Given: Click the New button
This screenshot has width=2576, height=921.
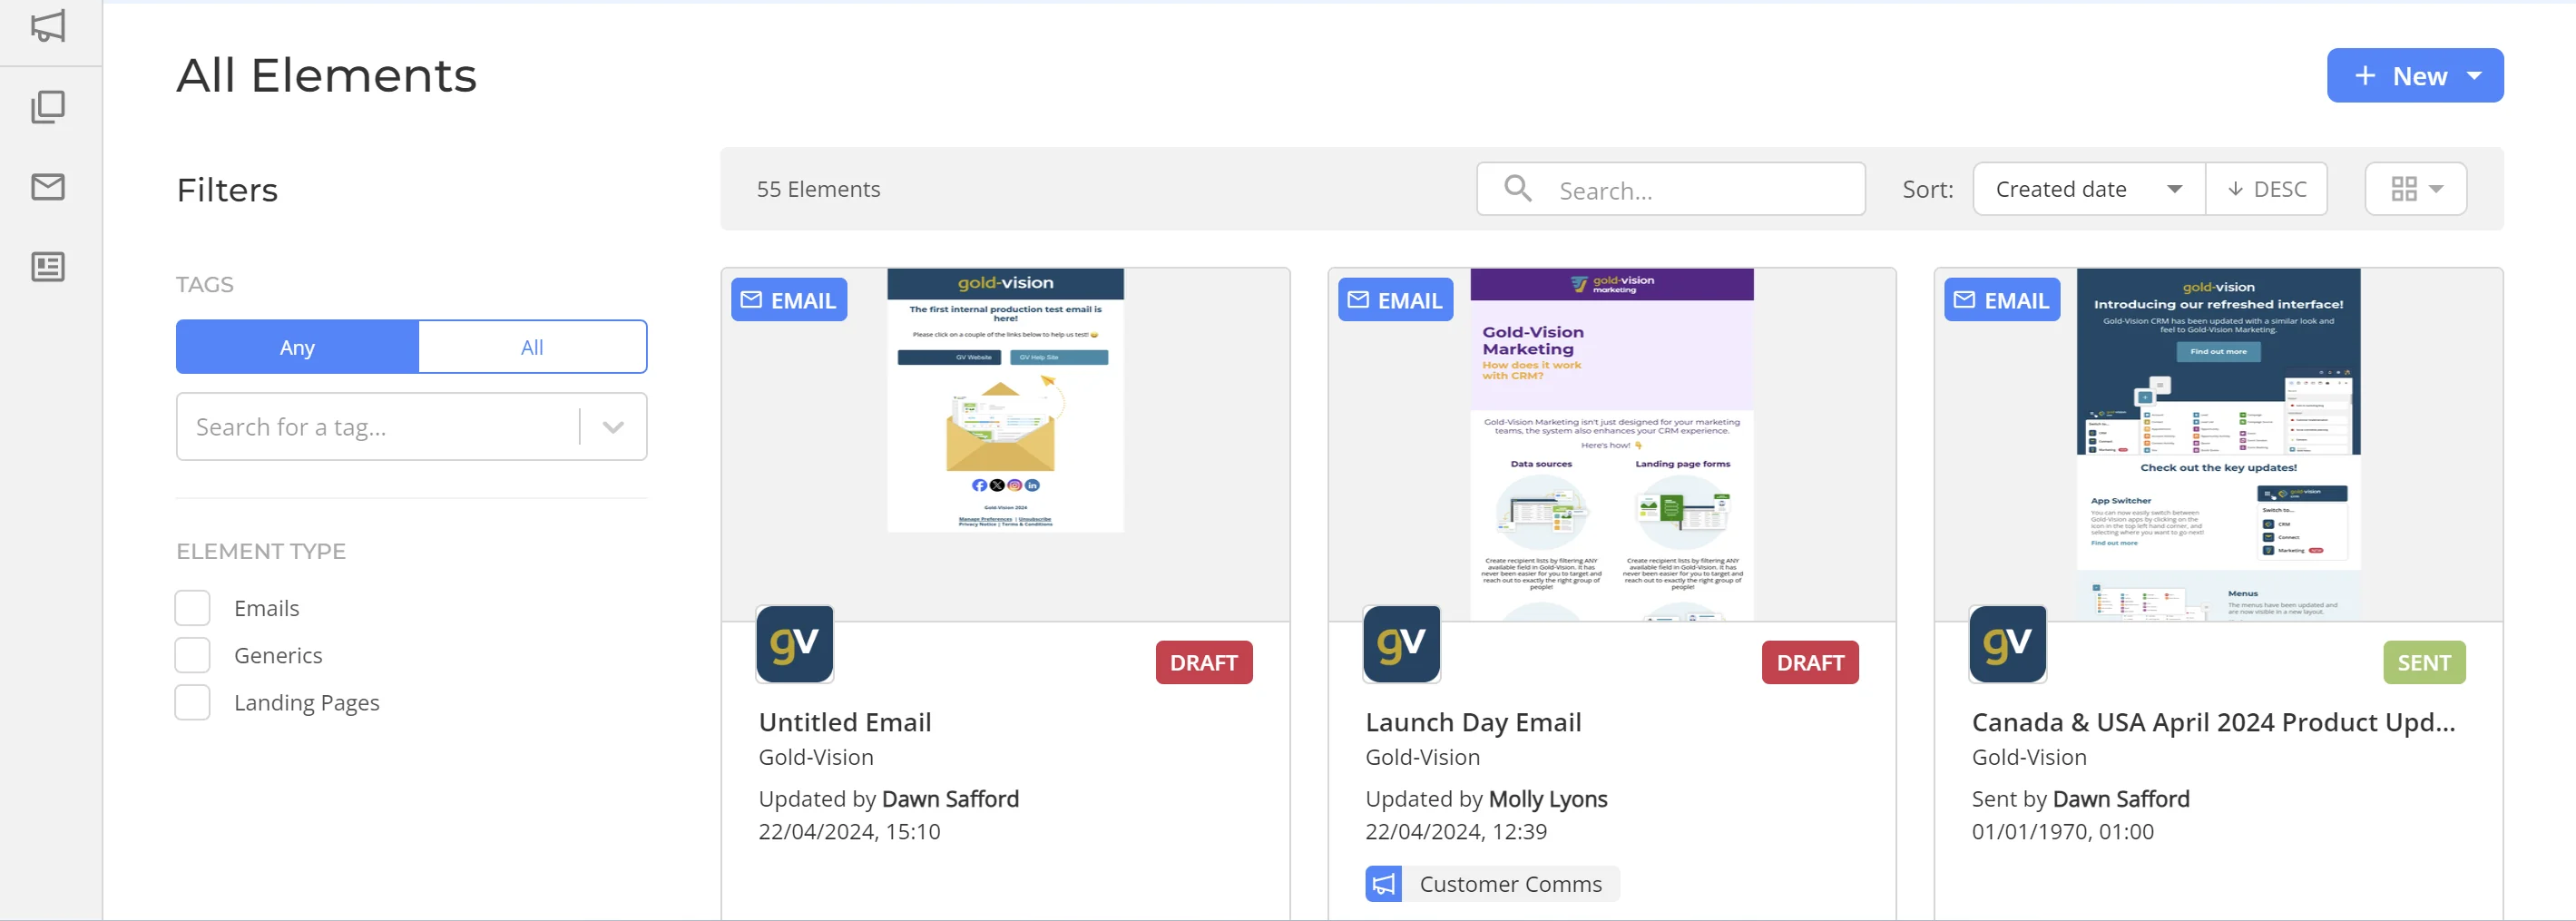Looking at the screenshot, I should pos(2415,76).
